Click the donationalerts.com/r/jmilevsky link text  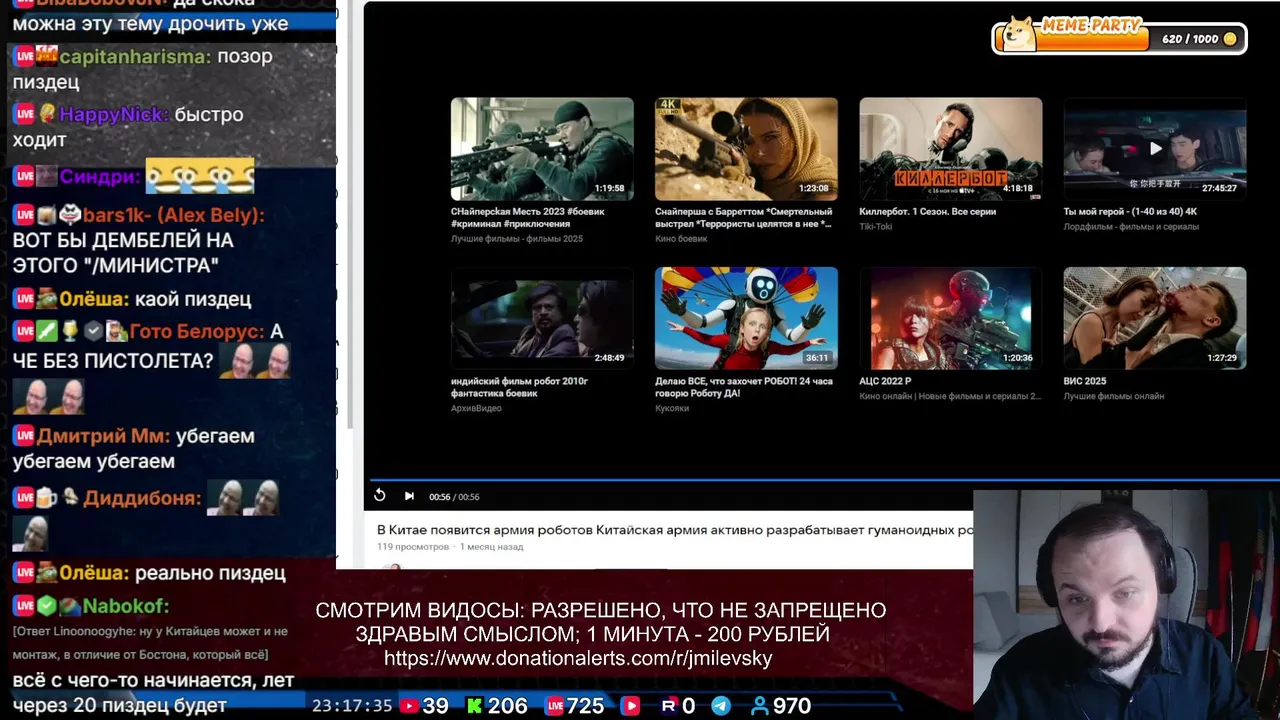point(578,659)
